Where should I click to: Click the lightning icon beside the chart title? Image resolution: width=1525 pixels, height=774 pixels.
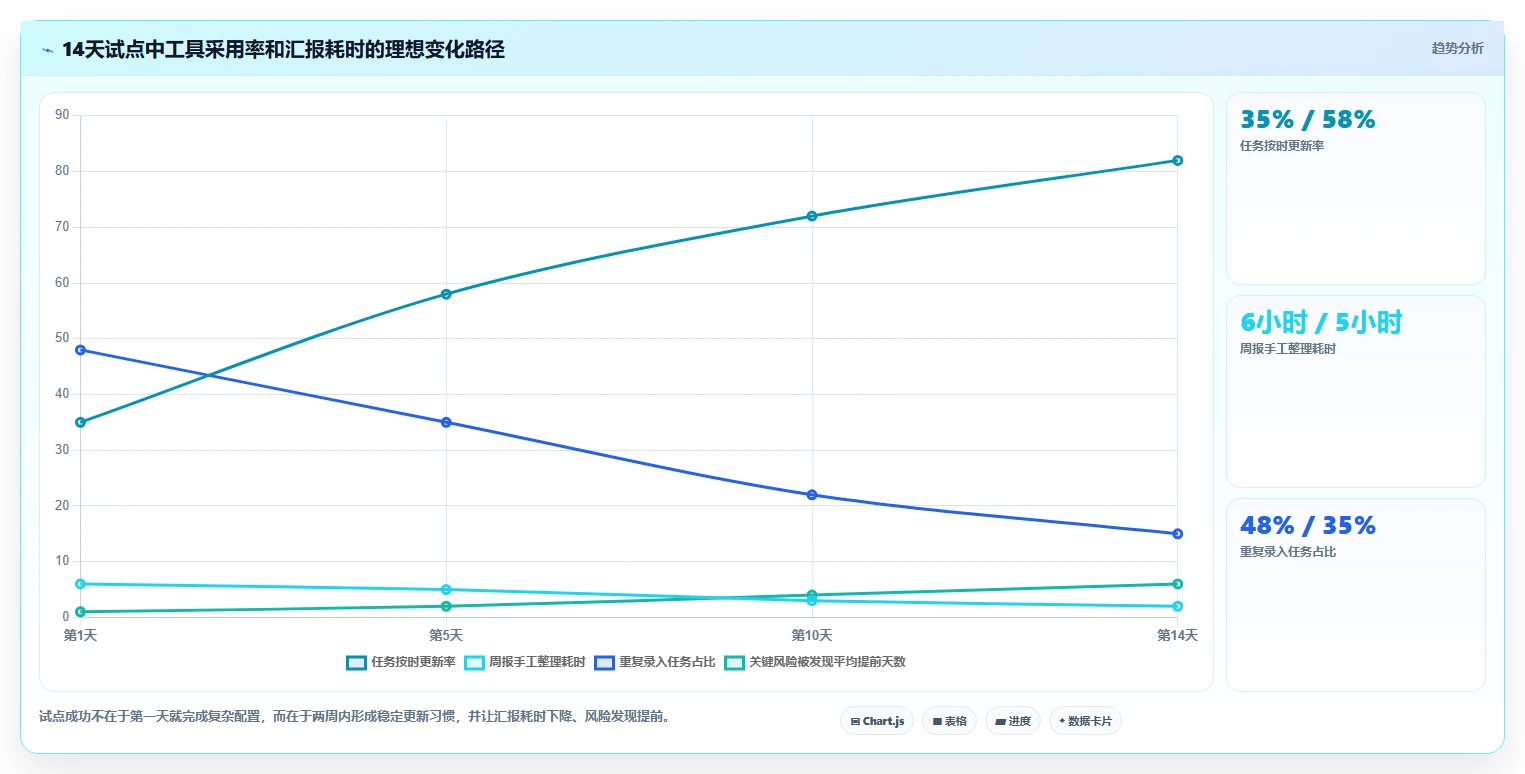(48, 51)
